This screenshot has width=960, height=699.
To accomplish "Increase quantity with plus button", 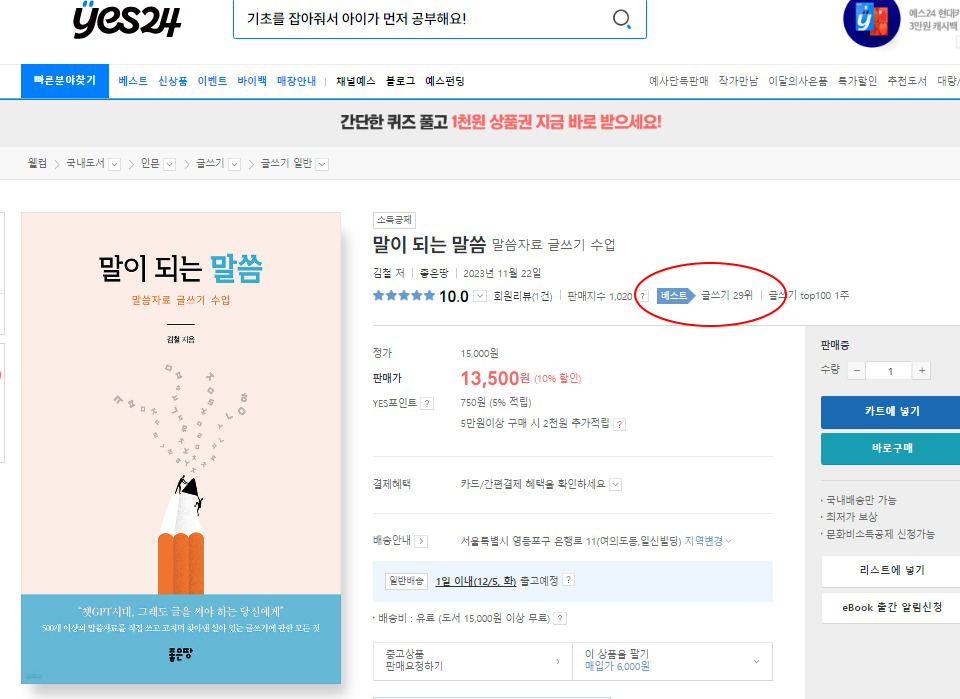I will [921, 370].
